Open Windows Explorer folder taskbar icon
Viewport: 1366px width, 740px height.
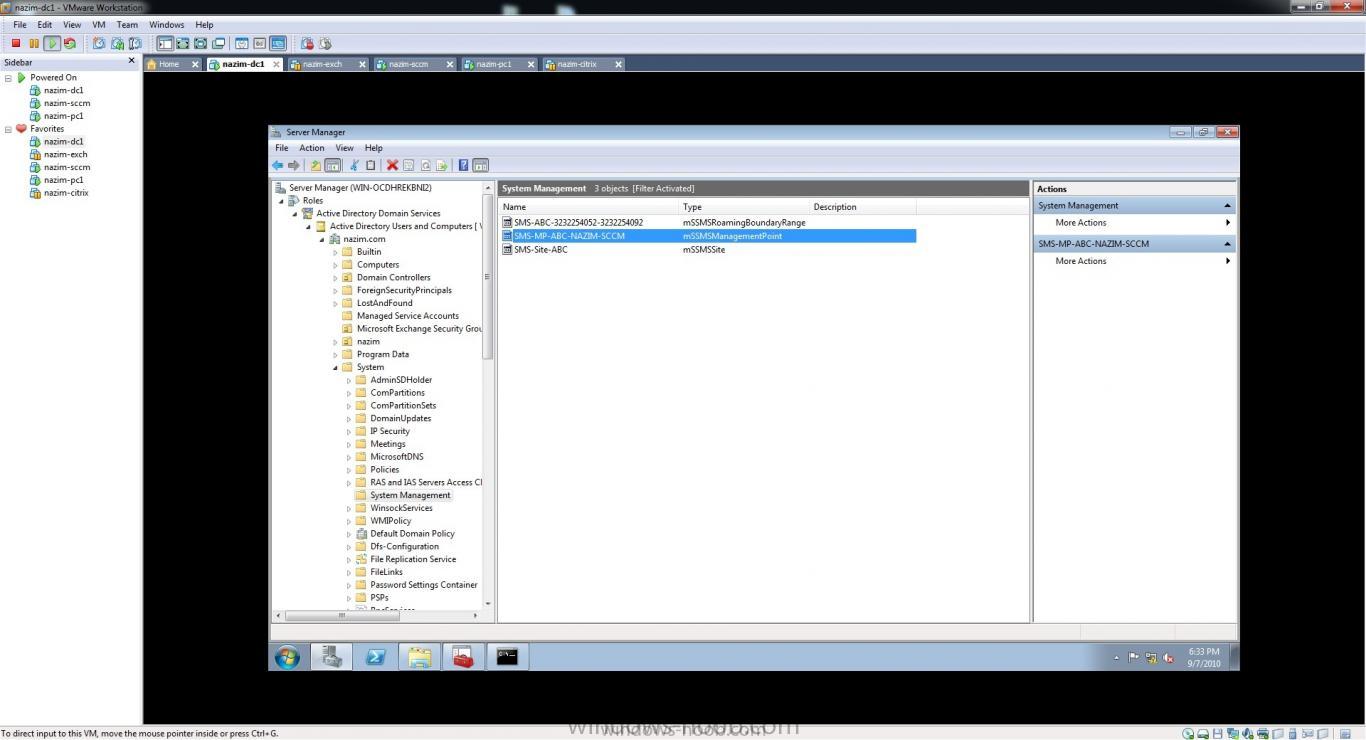(x=419, y=657)
